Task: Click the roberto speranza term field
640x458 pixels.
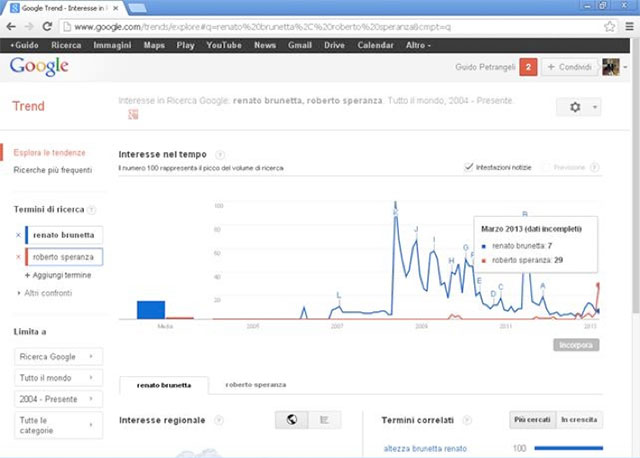Action: [64, 257]
